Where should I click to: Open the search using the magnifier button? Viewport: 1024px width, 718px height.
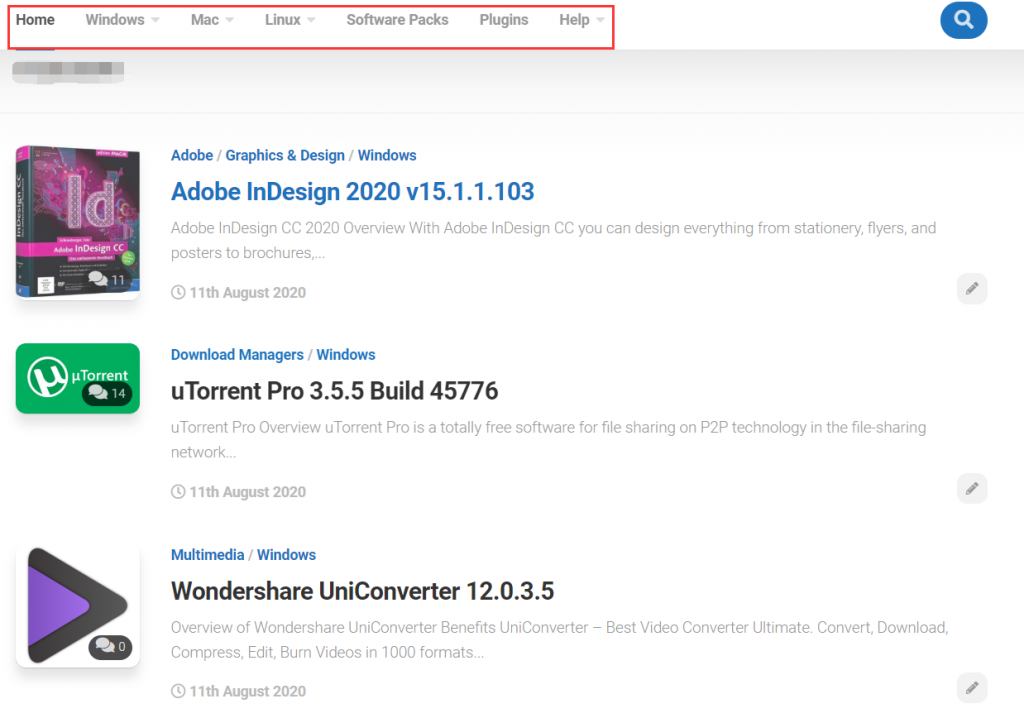pyautogui.click(x=963, y=20)
